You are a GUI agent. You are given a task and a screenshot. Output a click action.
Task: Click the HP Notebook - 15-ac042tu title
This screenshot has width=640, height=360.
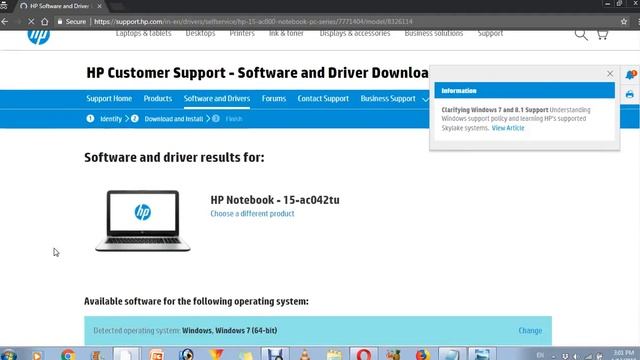(x=275, y=200)
